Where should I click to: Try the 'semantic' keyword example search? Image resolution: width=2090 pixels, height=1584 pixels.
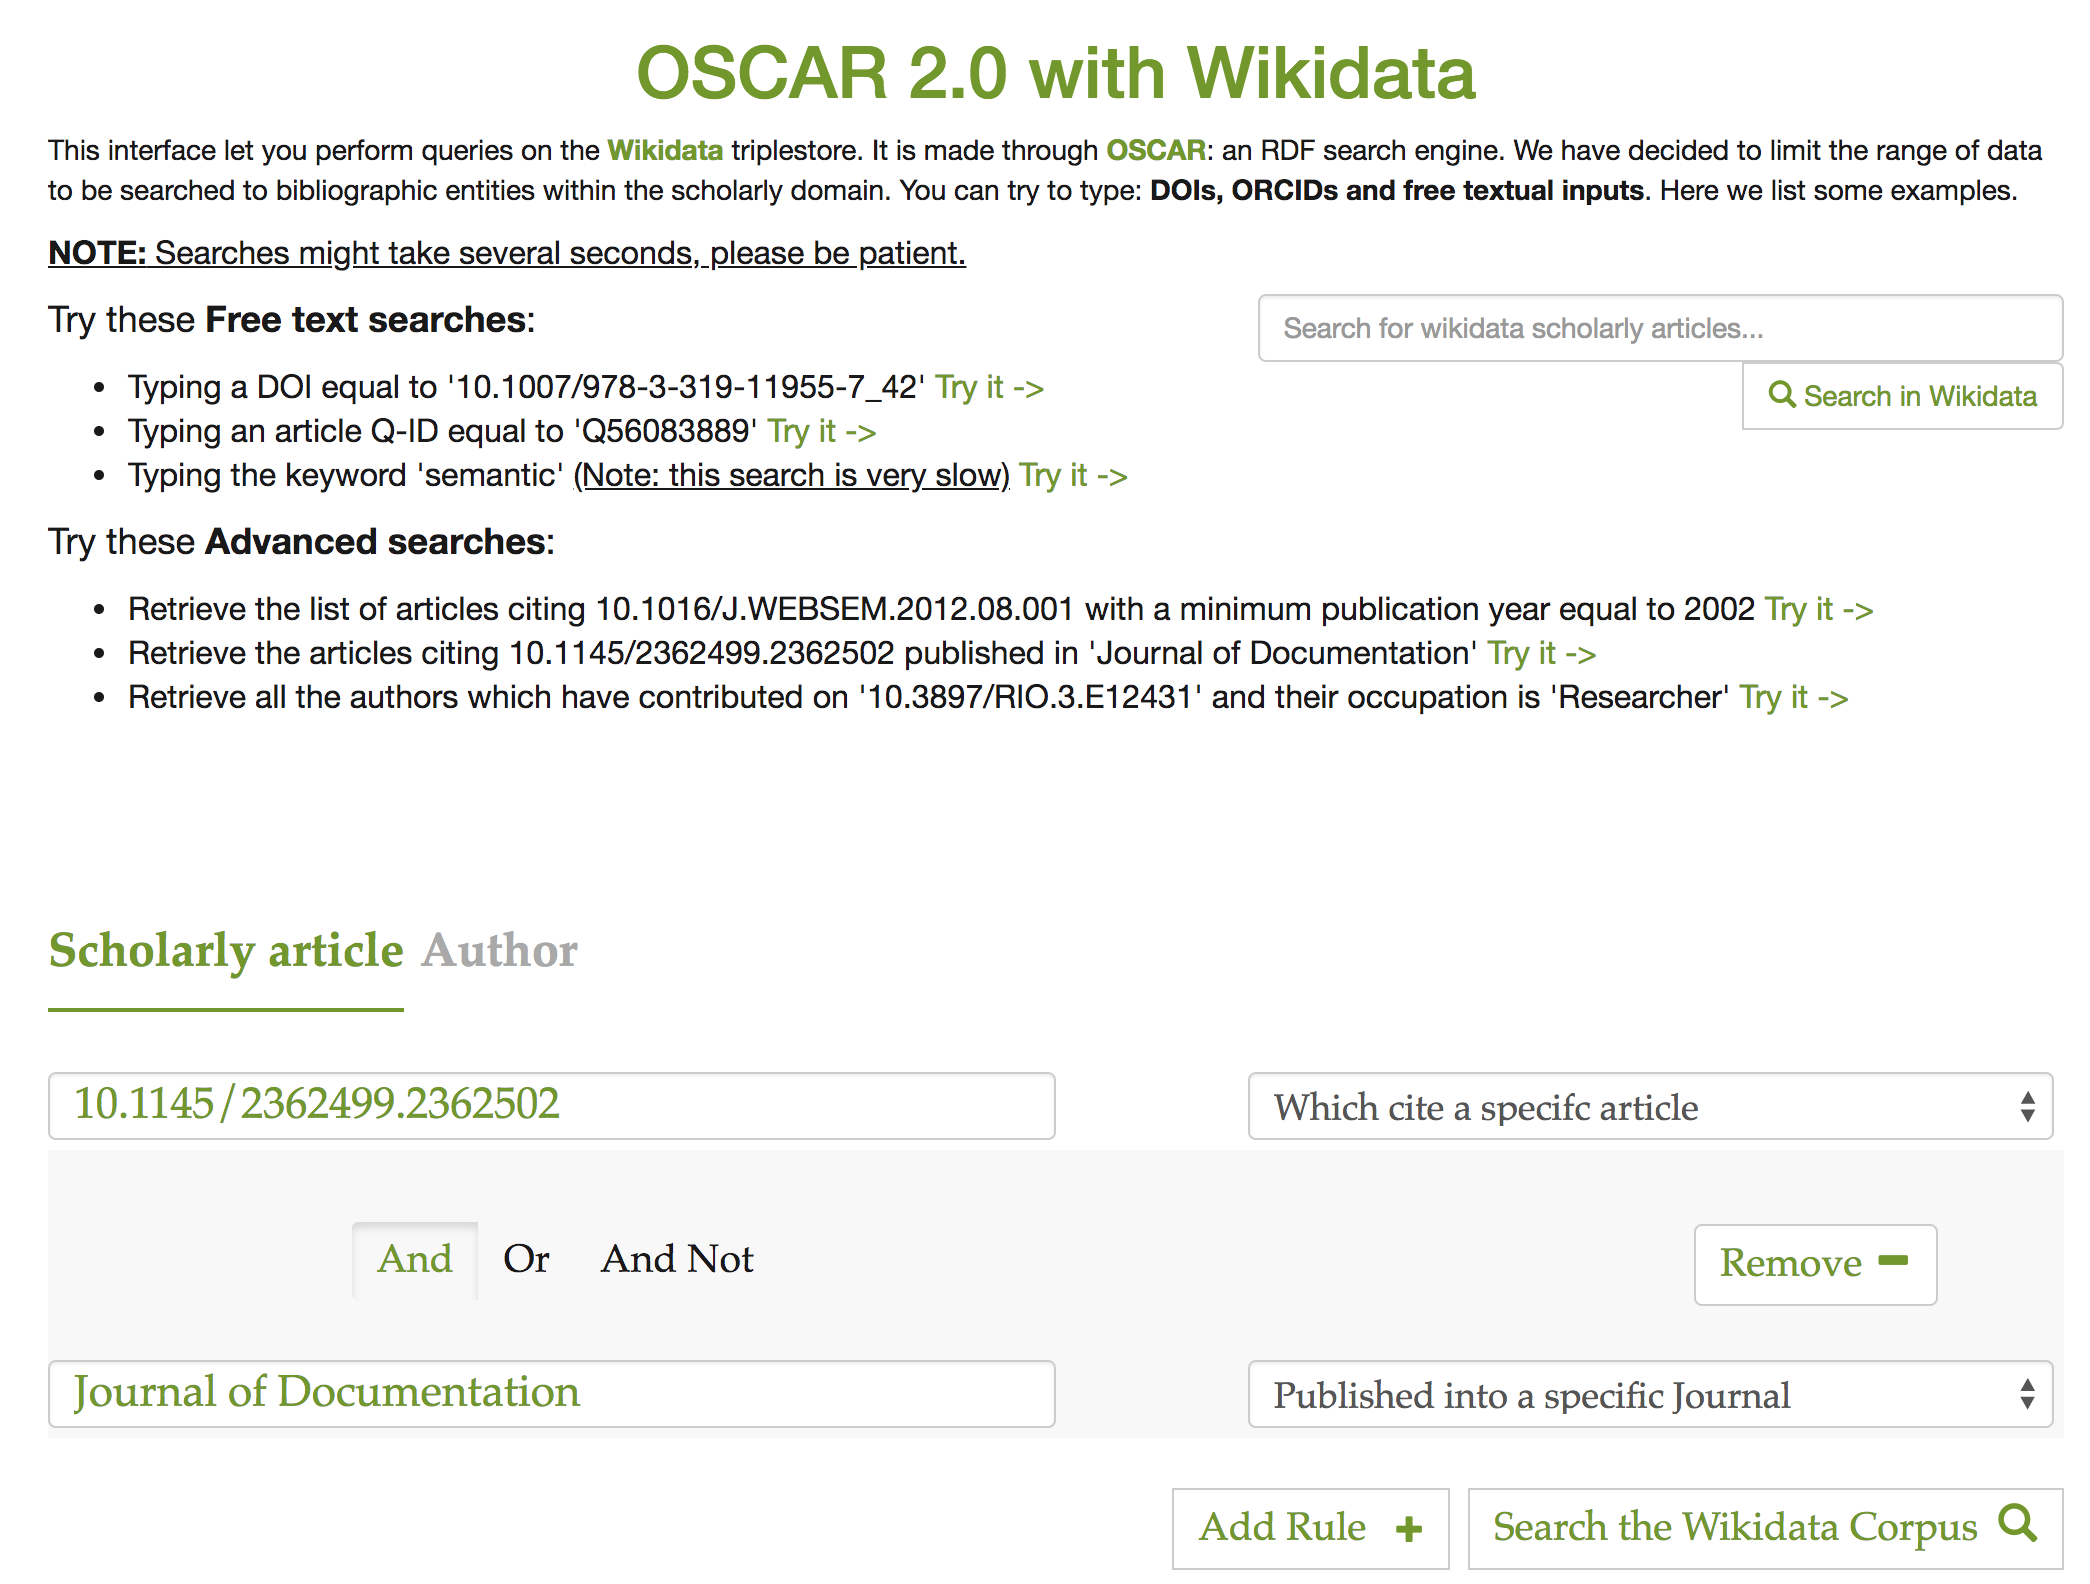tap(1073, 475)
